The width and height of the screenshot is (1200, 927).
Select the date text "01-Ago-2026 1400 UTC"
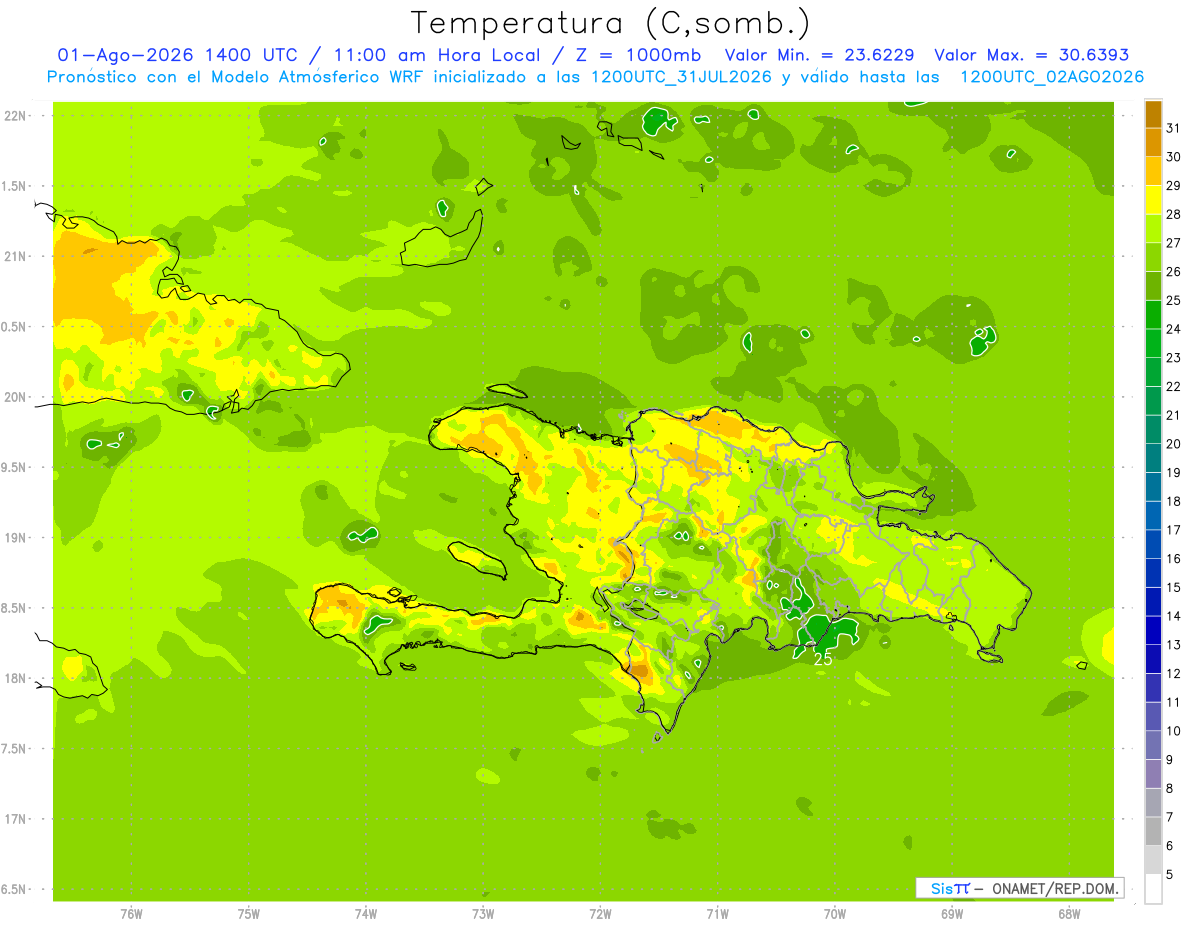coord(180,55)
